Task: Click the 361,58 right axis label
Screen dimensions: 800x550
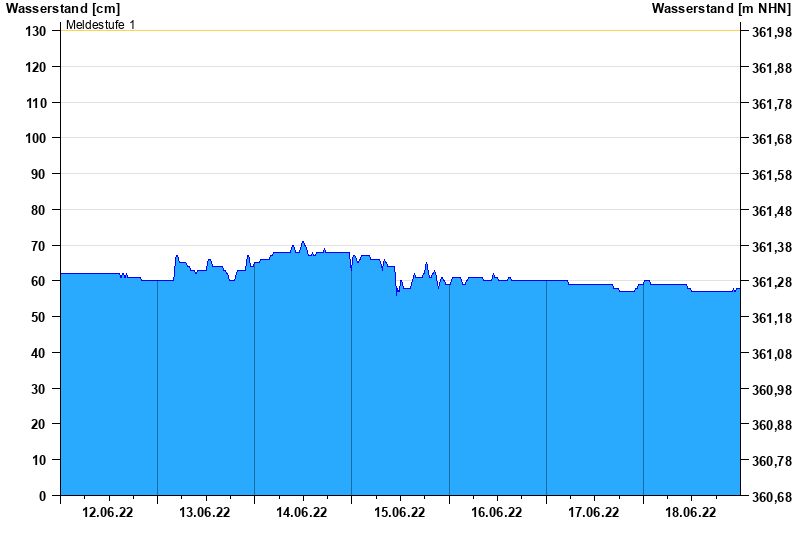Action: pyautogui.click(x=770, y=175)
